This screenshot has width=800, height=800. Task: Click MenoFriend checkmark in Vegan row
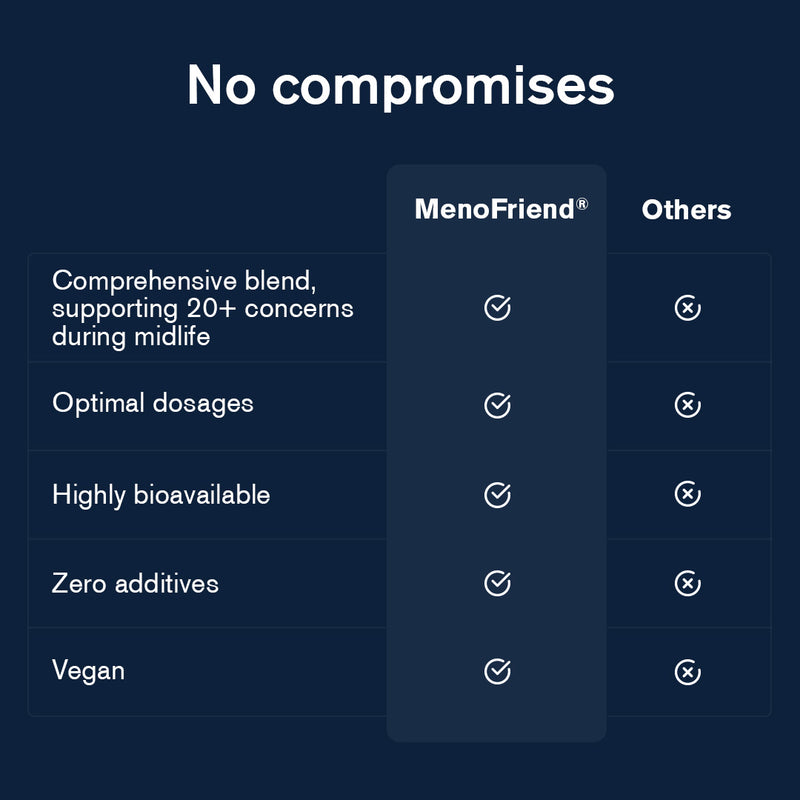point(497,672)
